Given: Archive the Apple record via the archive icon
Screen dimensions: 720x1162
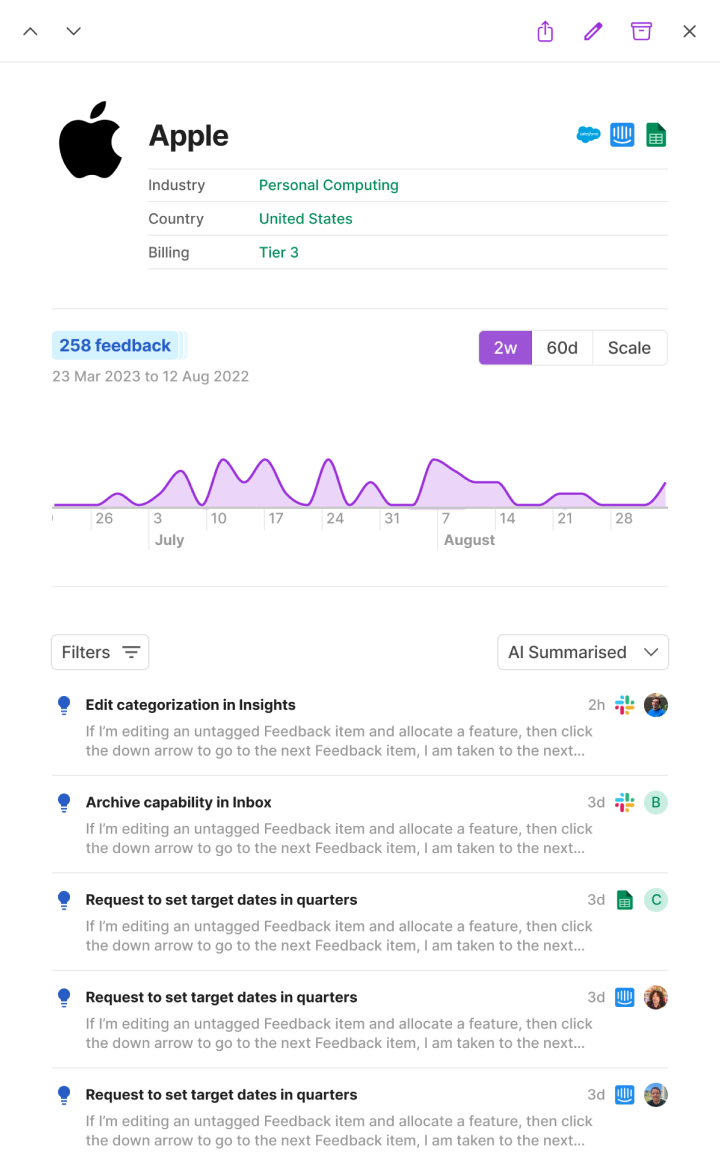Looking at the screenshot, I should (x=641, y=31).
